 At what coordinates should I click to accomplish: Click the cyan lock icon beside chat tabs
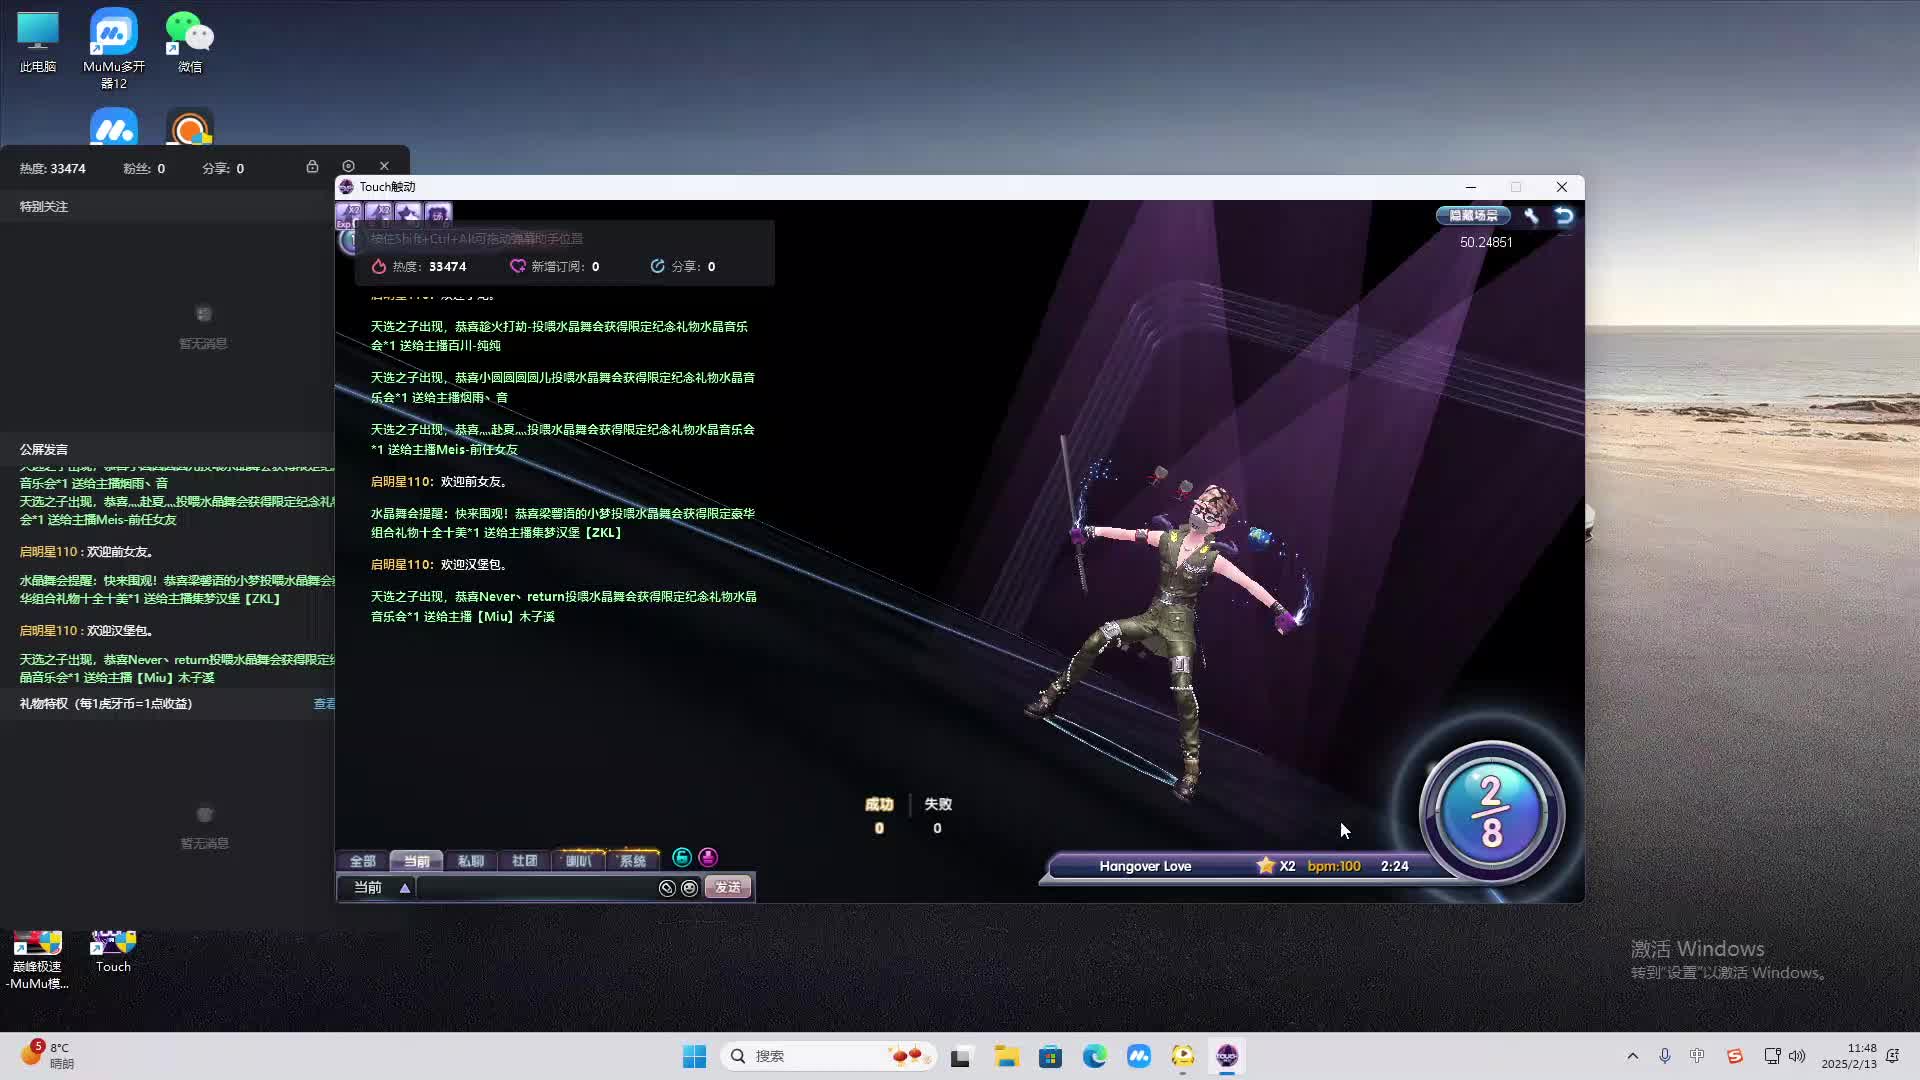coord(682,858)
